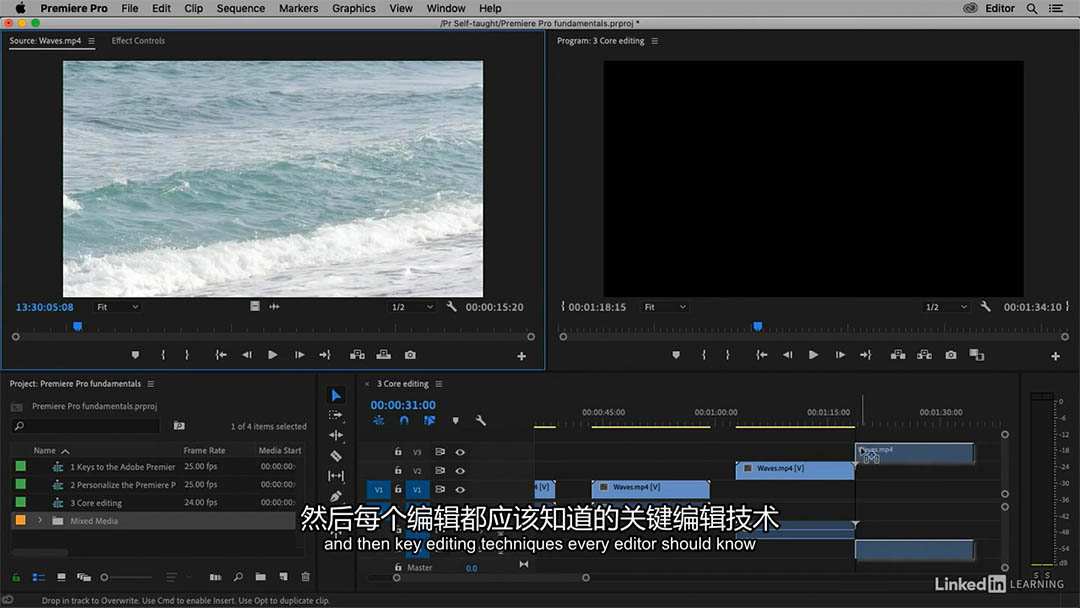
Task: Open 3 Core editing timeline panel menu
Action: pyautogui.click(x=439, y=384)
